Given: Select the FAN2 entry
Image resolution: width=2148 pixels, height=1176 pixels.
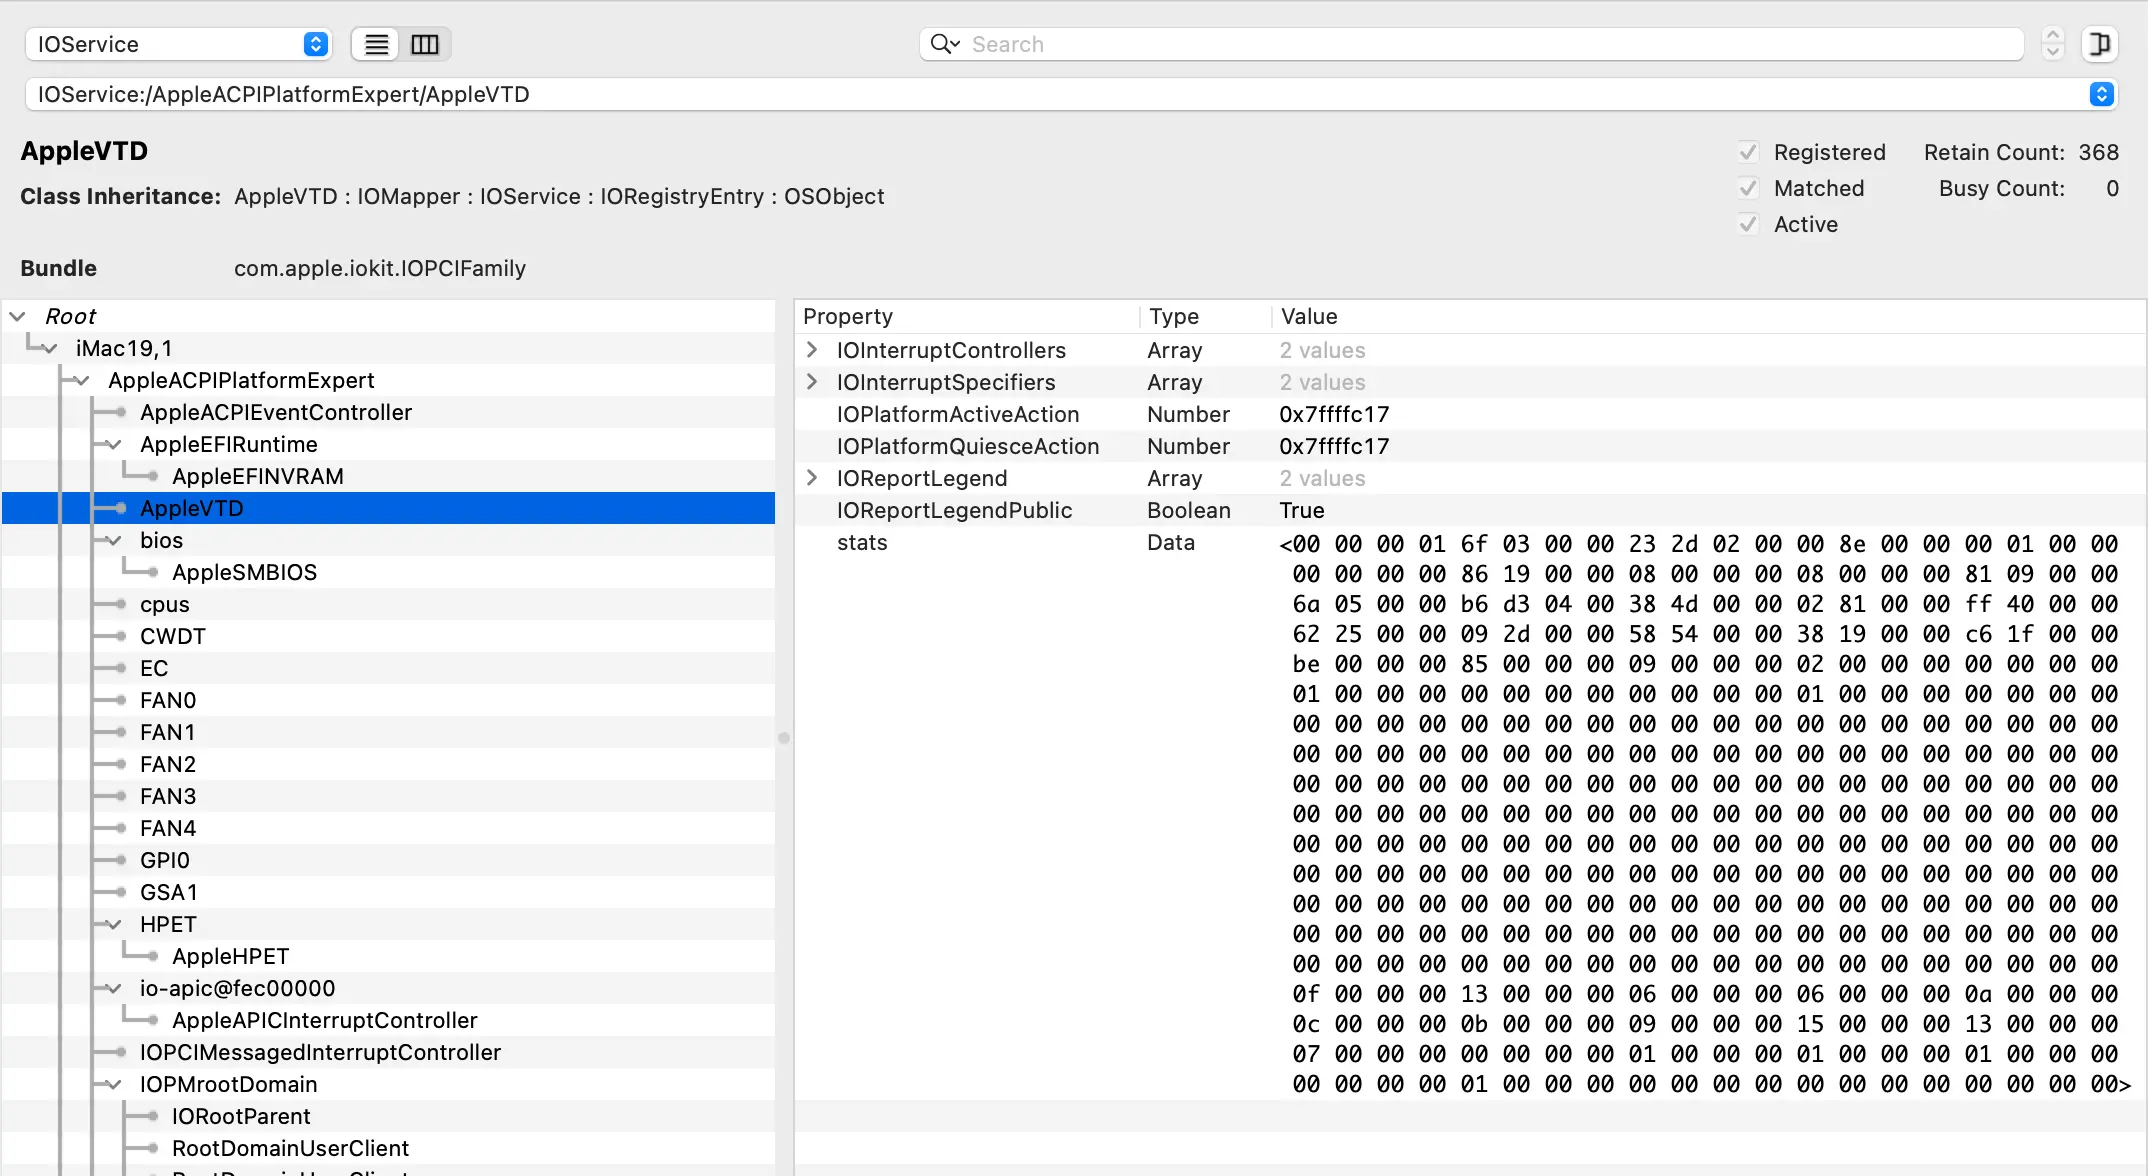Looking at the screenshot, I should [x=168, y=764].
